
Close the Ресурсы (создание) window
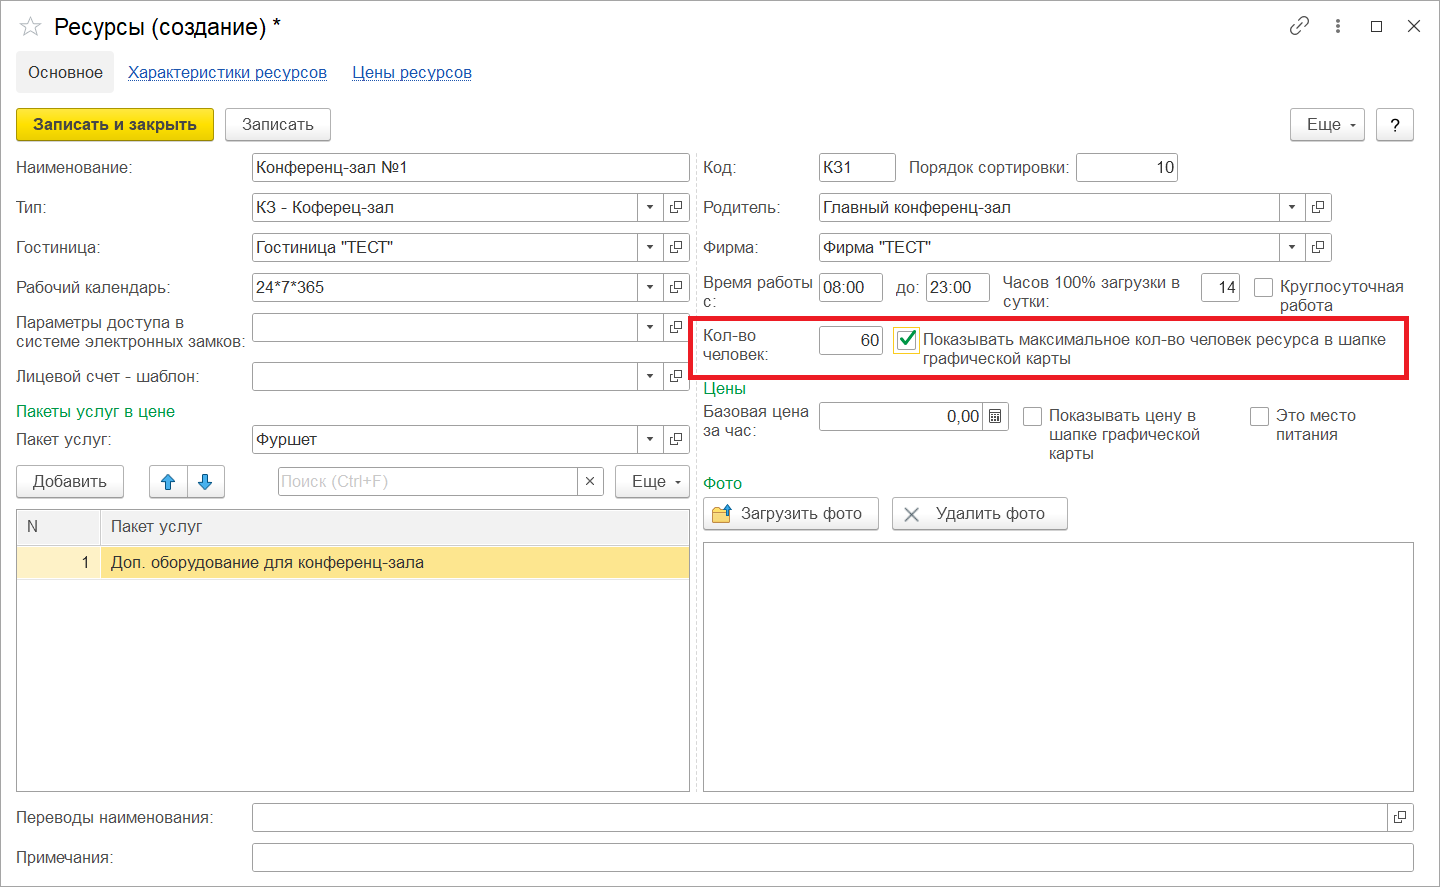click(1414, 26)
